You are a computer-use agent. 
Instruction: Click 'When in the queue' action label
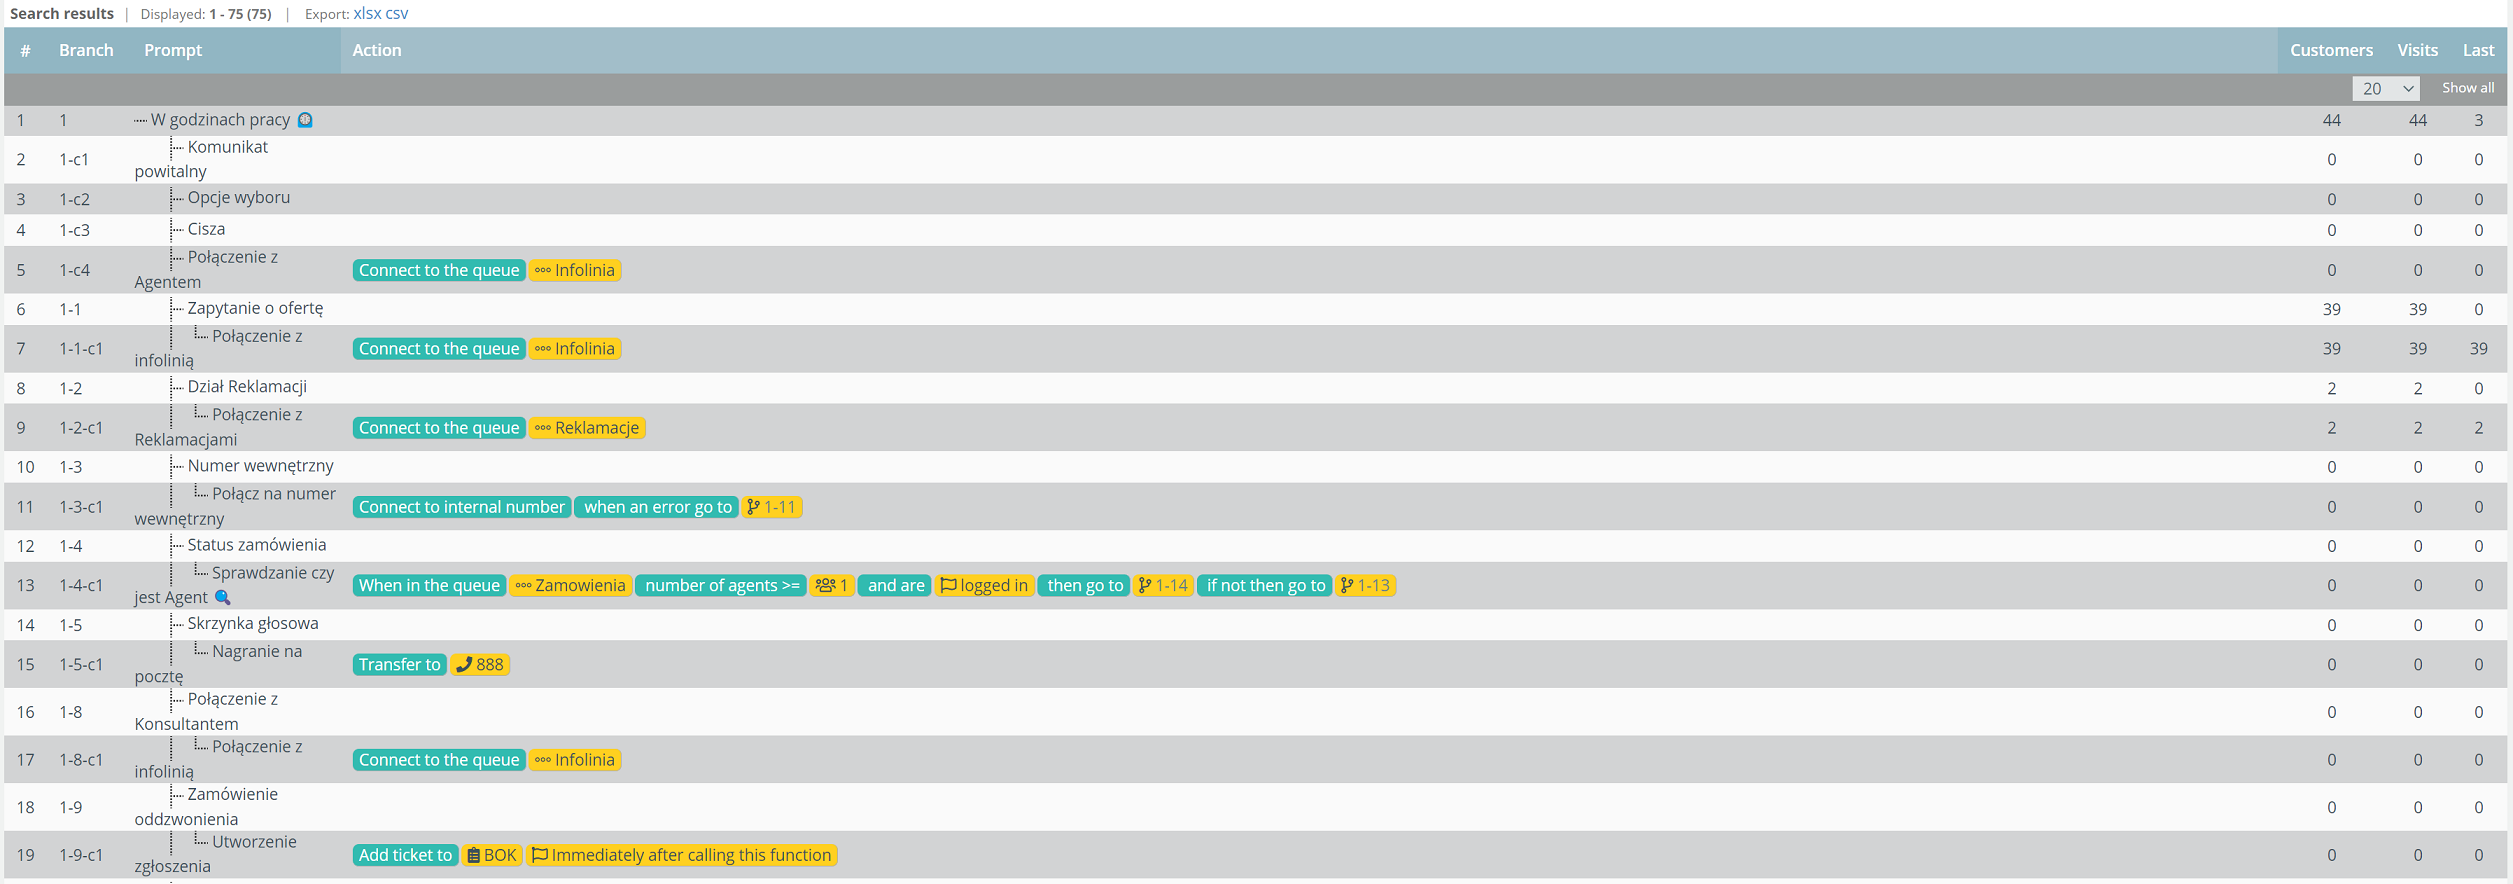[x=429, y=586]
